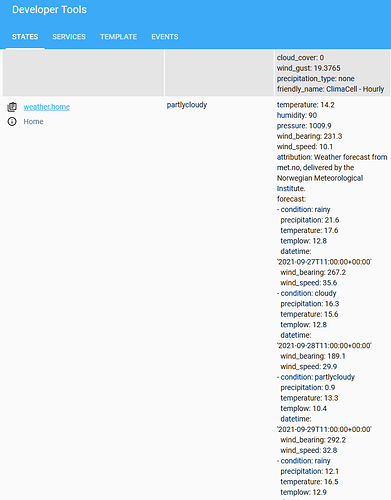Click the pressure 1009.9 attribute
Viewport: 391px width, 500px height.
304,126
